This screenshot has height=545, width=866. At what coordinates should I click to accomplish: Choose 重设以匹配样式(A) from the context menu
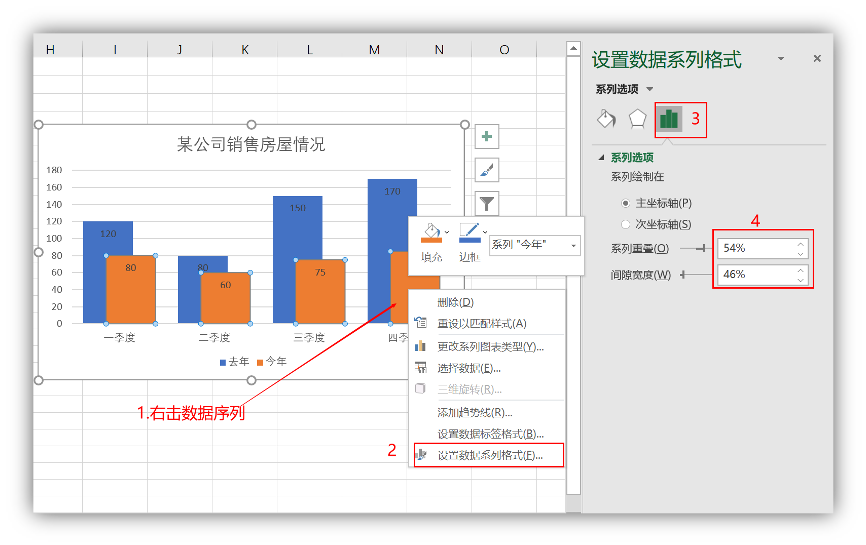point(488,324)
